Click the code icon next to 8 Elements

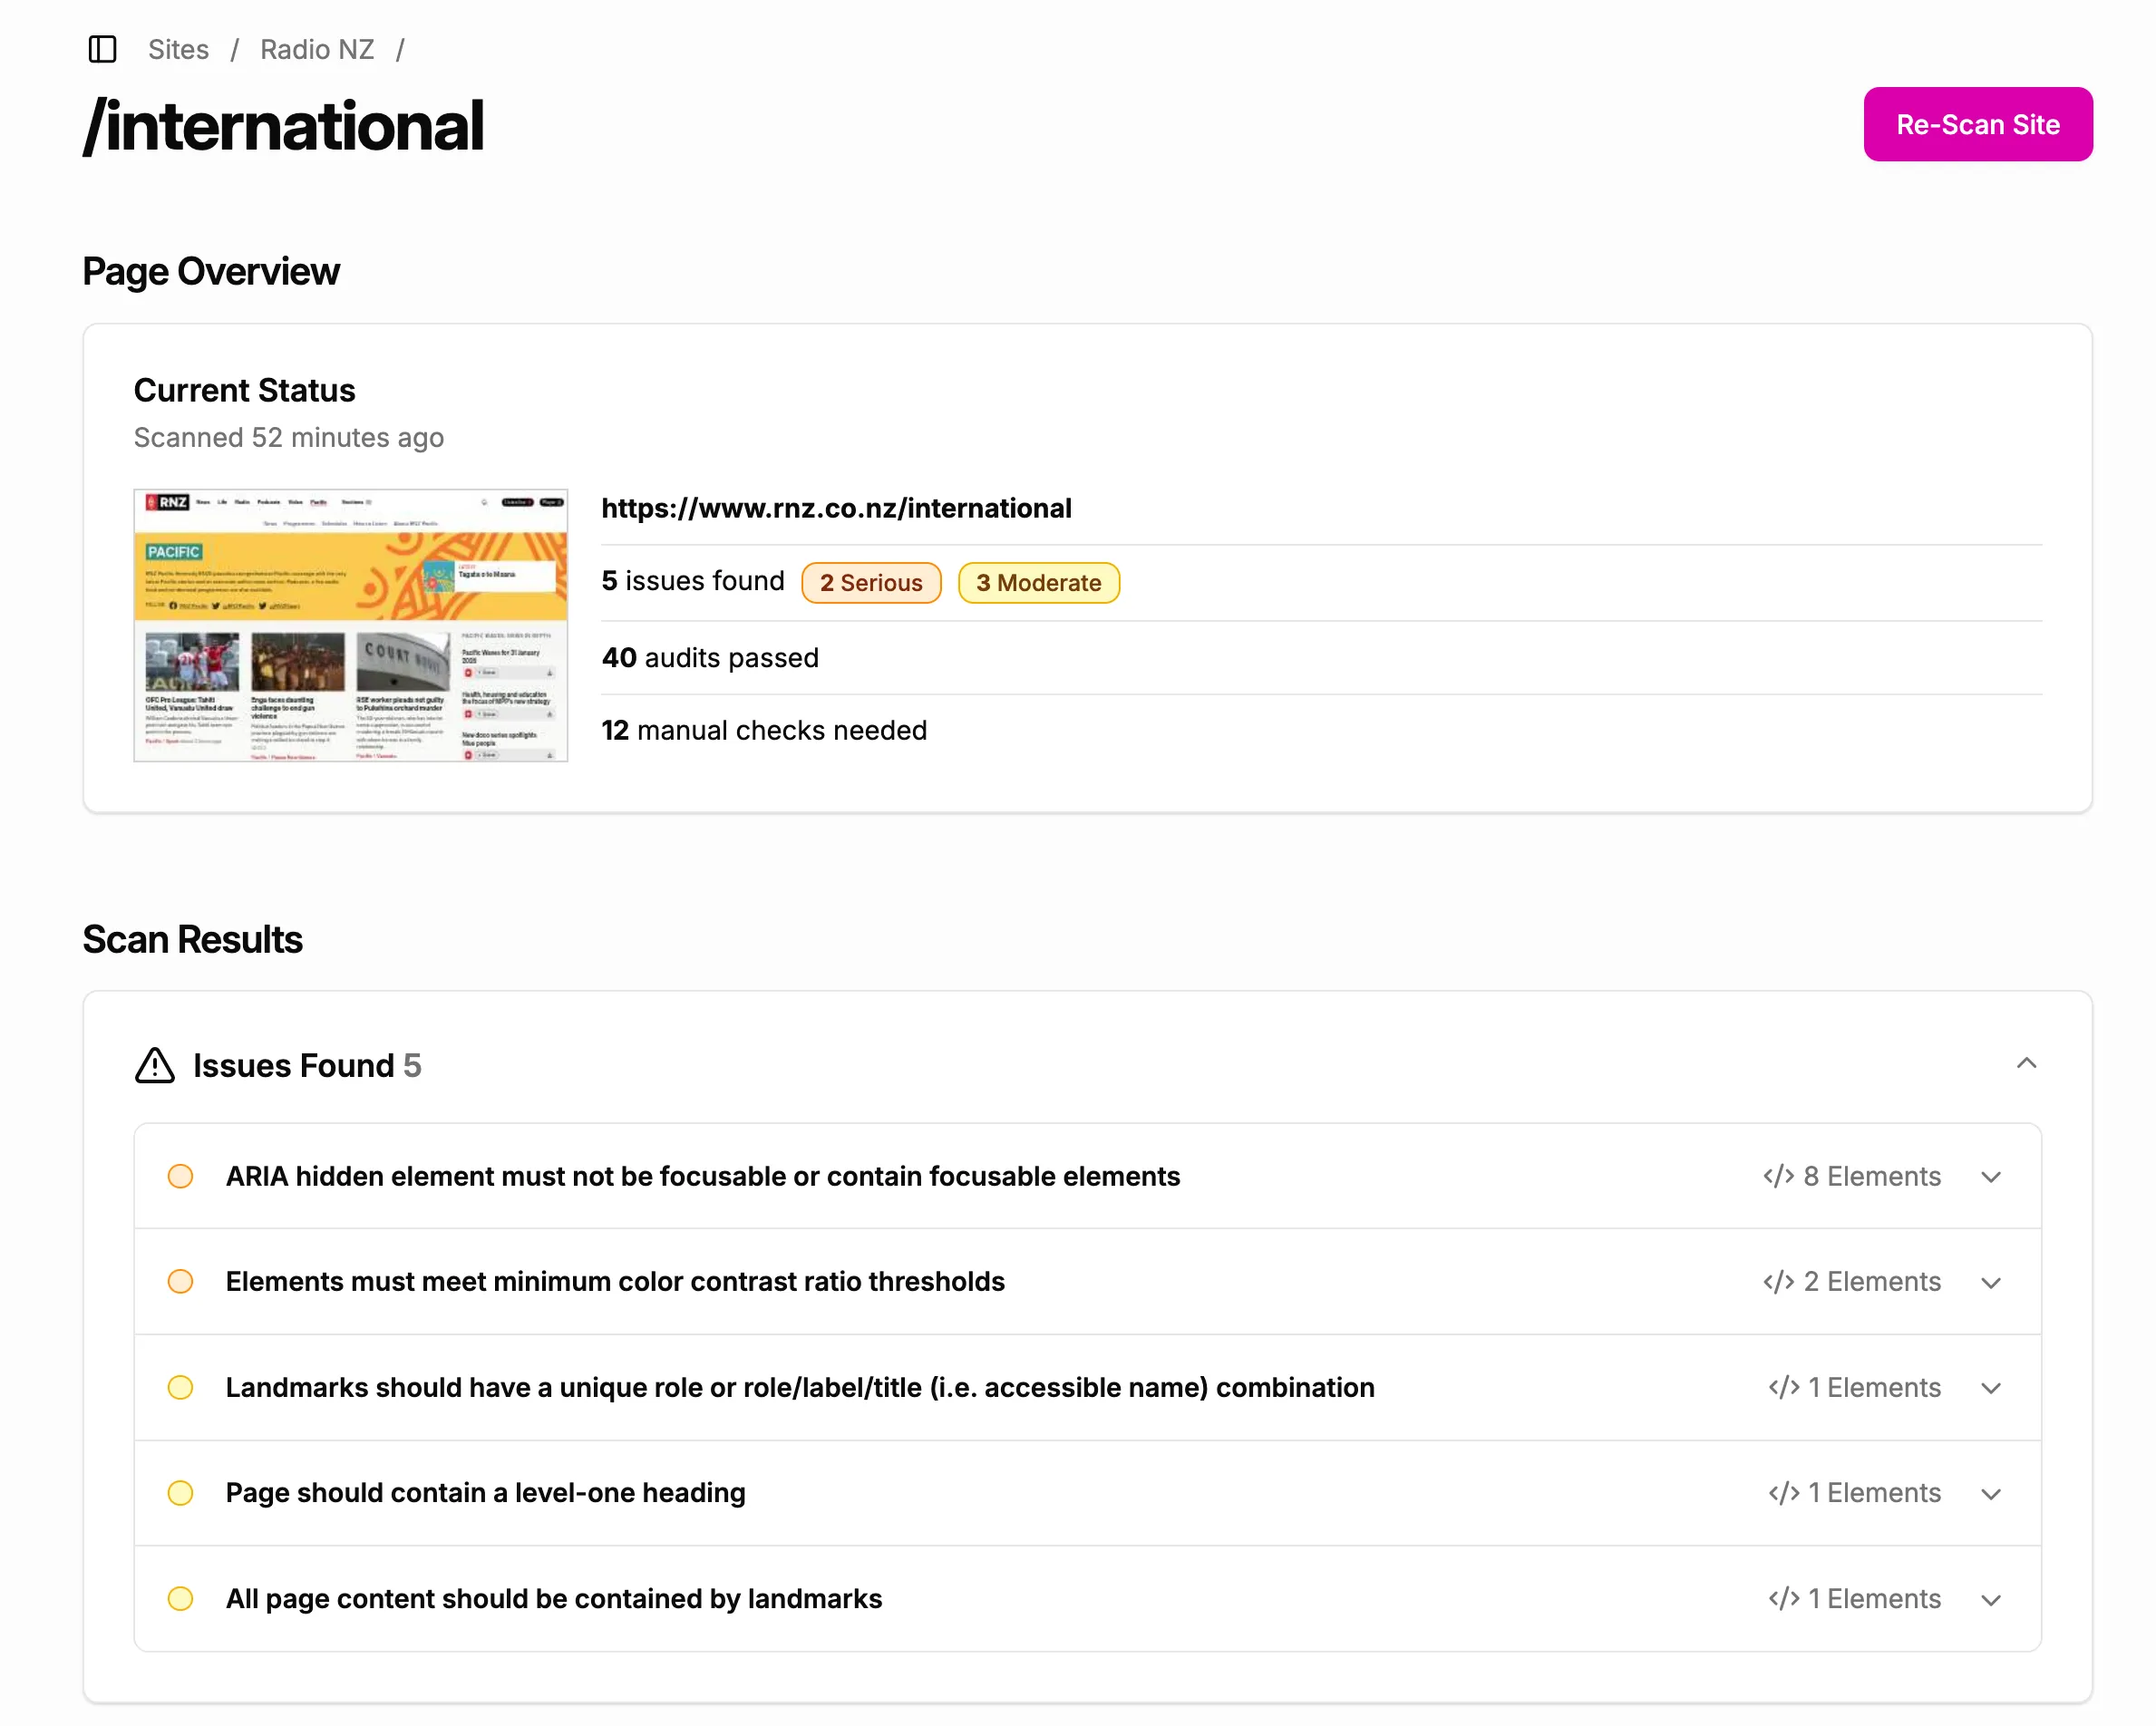1779,1176
